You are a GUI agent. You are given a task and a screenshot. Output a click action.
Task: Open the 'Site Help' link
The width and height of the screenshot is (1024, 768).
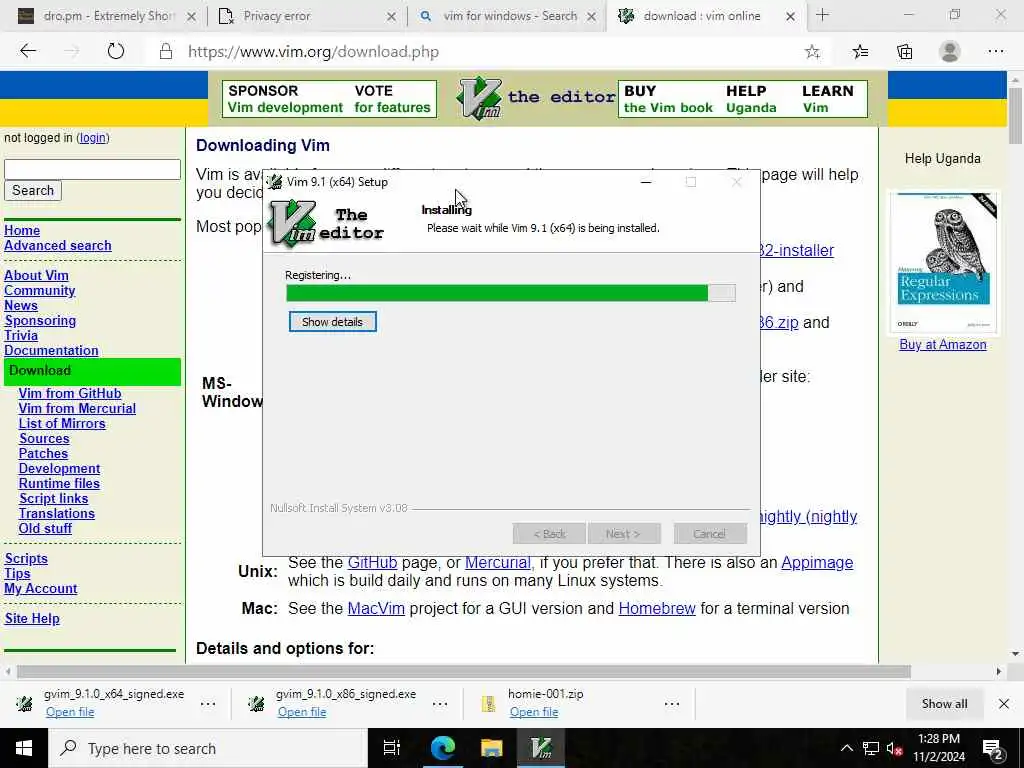pyautogui.click(x=32, y=619)
